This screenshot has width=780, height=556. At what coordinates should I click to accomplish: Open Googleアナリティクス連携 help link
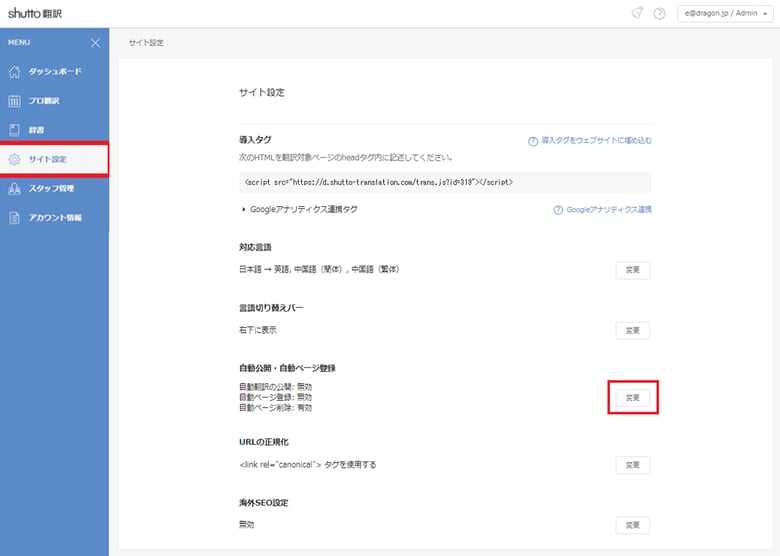(x=609, y=210)
